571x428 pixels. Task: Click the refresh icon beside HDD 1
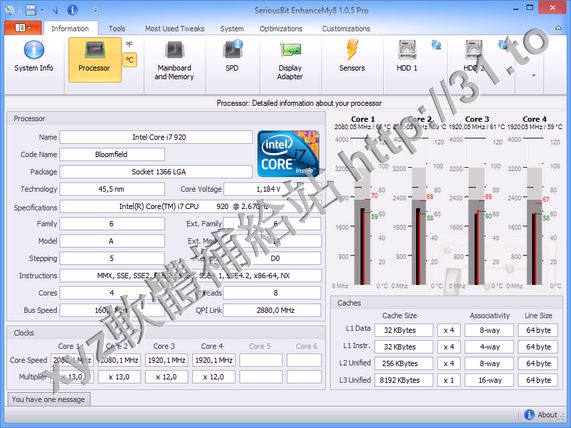tap(436, 45)
